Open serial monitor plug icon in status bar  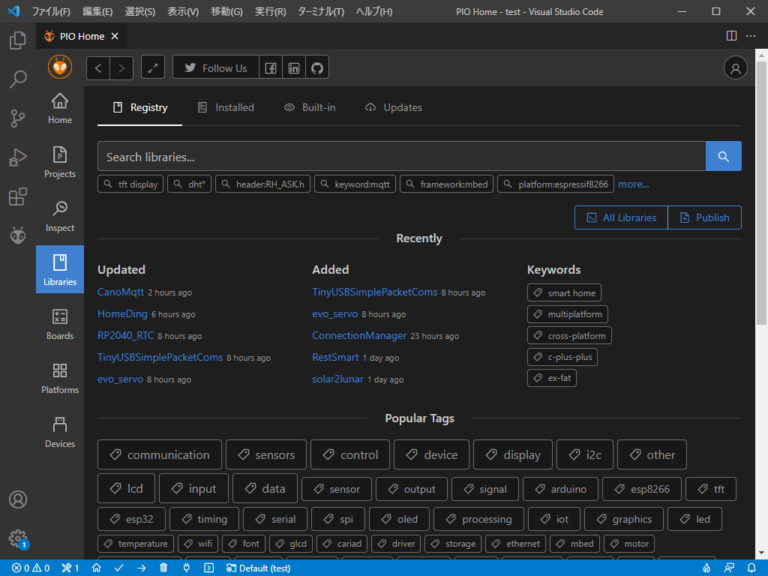pyautogui.click(x=186, y=567)
